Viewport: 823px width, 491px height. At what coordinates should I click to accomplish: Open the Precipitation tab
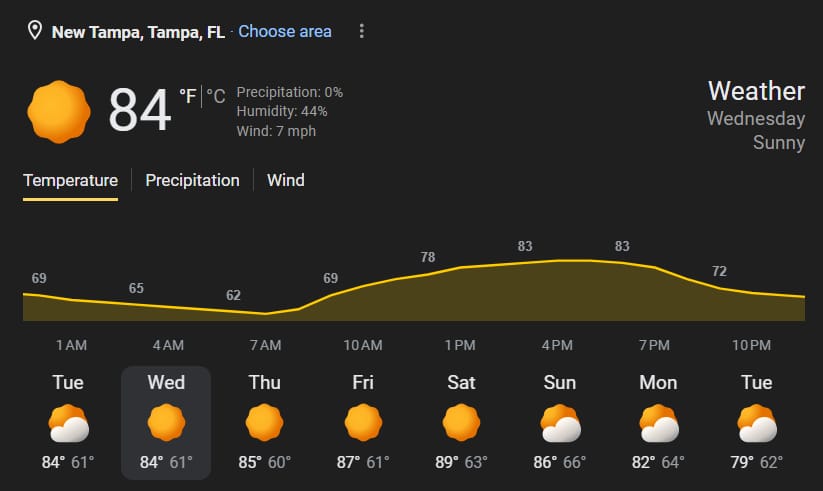click(x=192, y=181)
